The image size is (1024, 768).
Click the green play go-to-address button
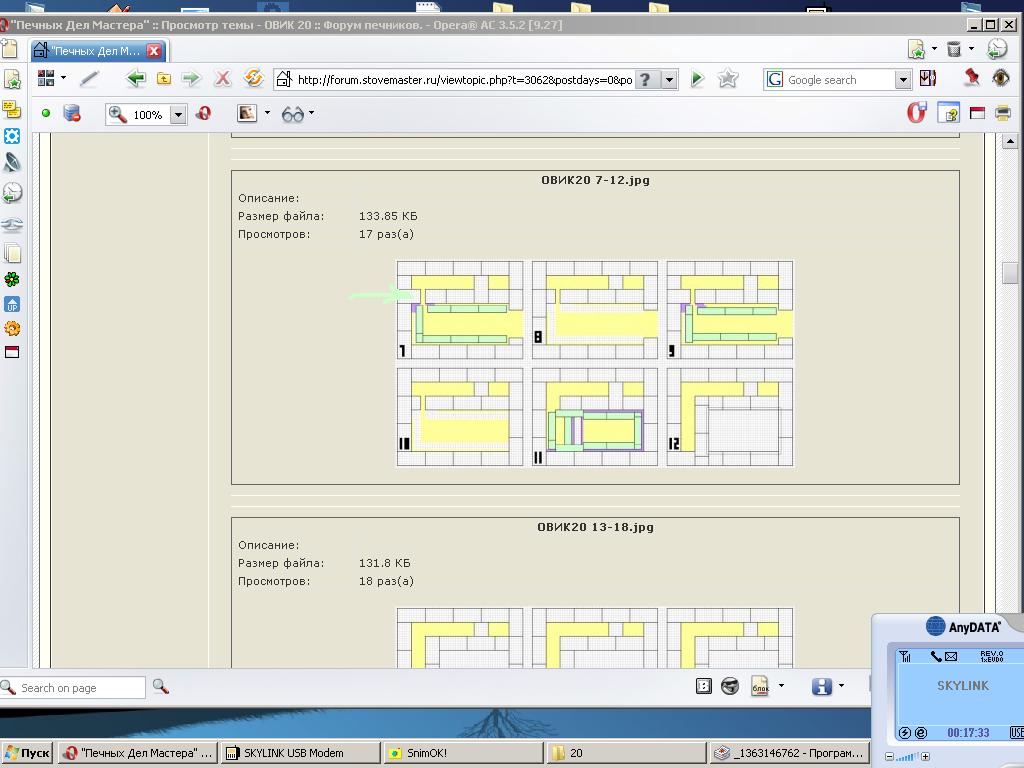pos(698,79)
